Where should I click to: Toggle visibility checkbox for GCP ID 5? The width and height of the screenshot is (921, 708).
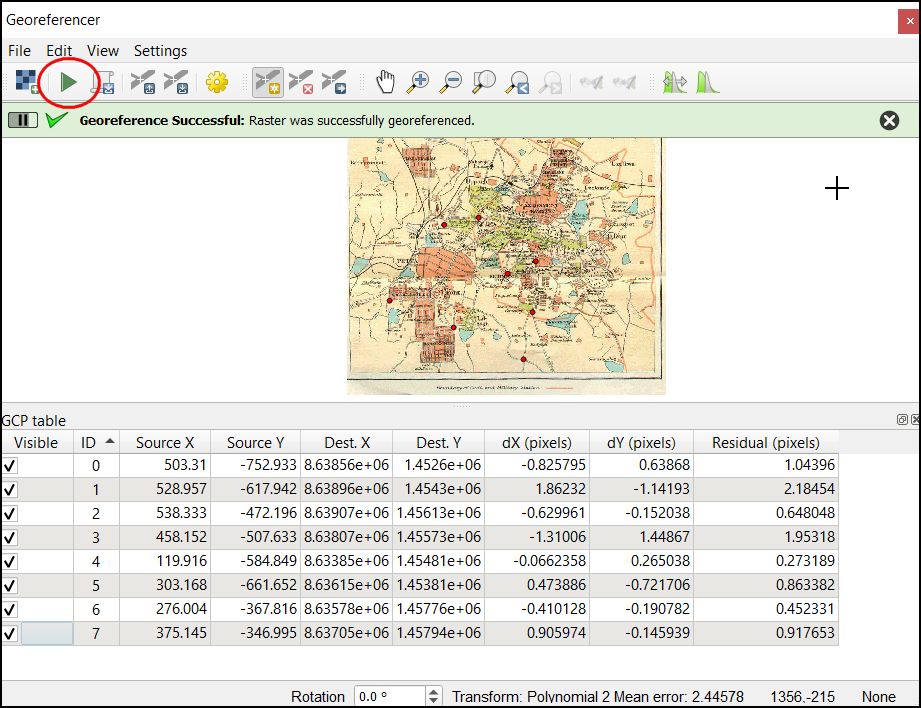coord(10,586)
